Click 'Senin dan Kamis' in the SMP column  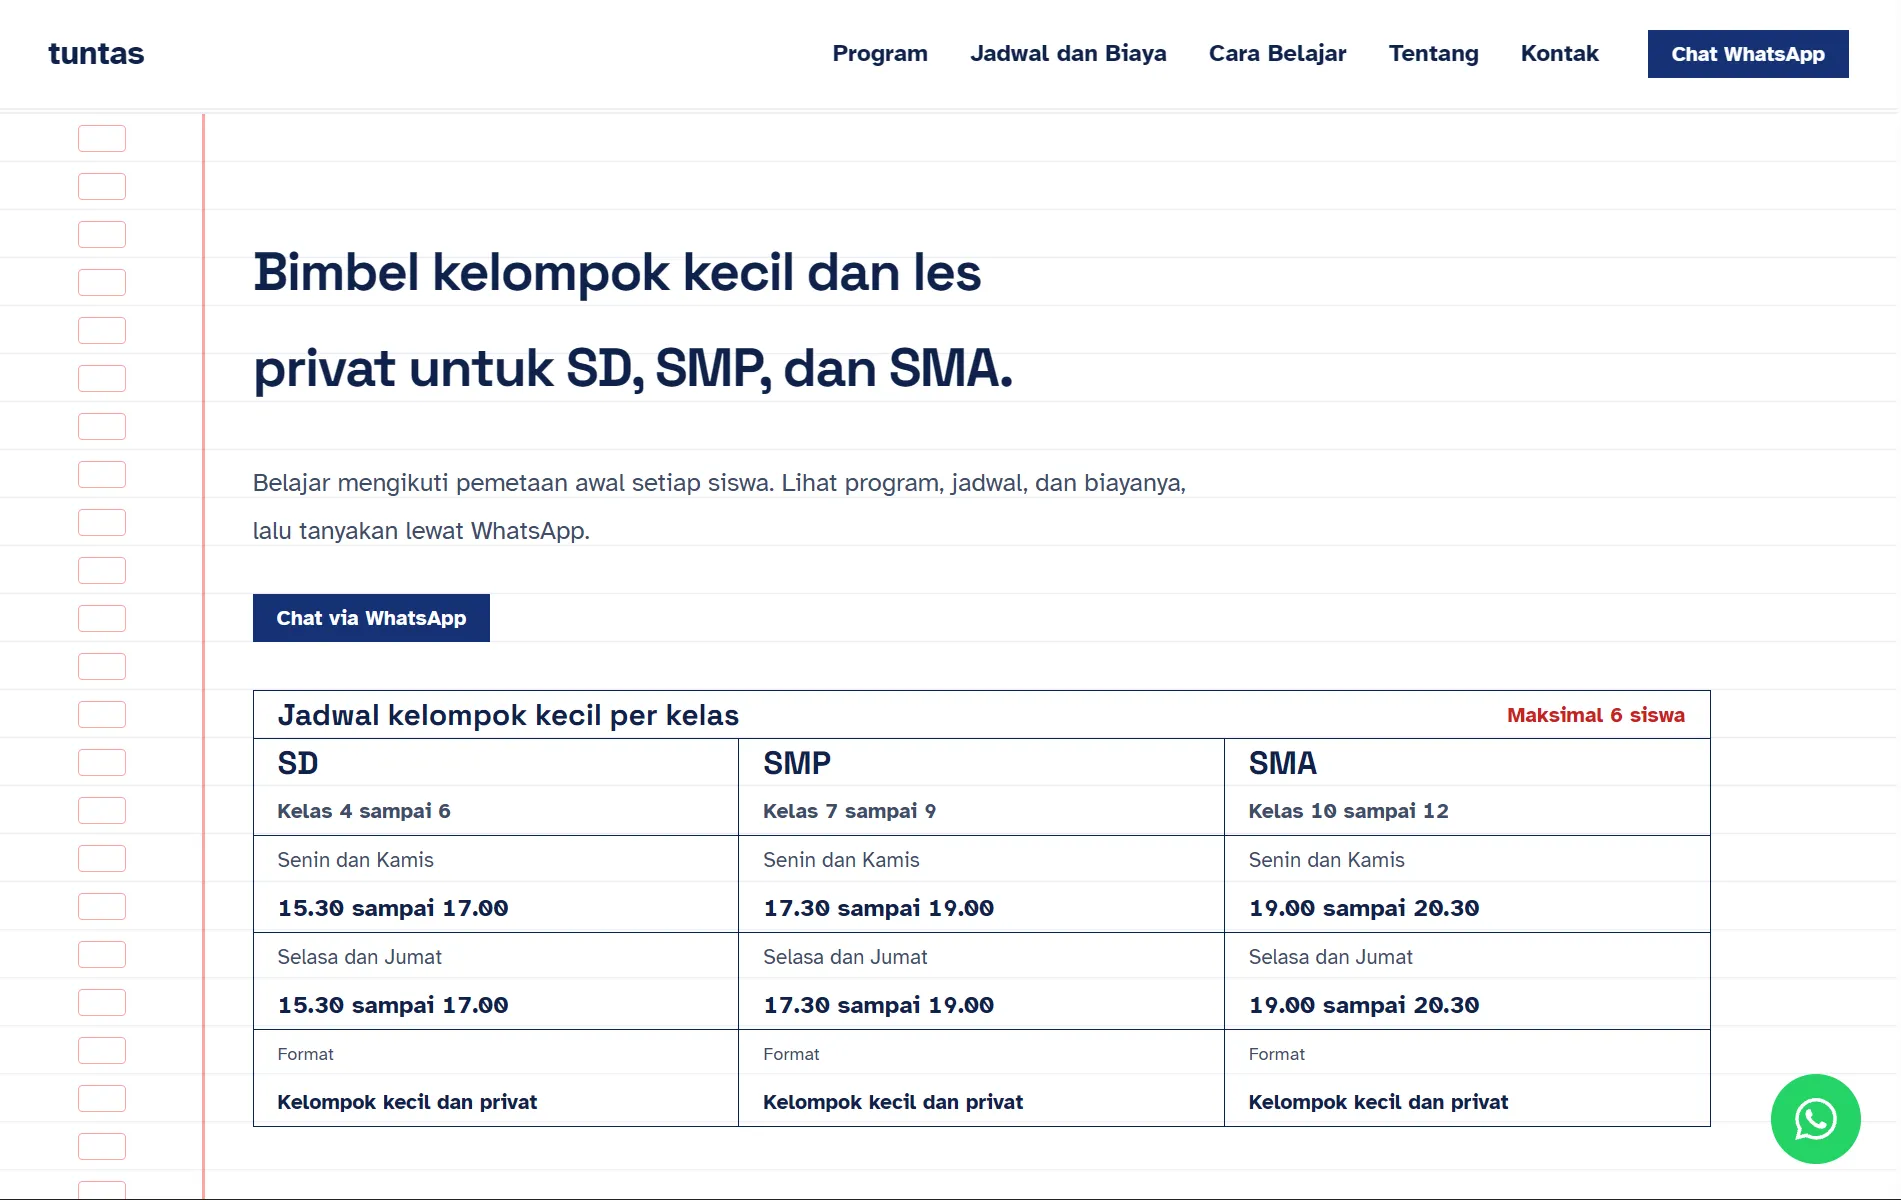pos(841,860)
